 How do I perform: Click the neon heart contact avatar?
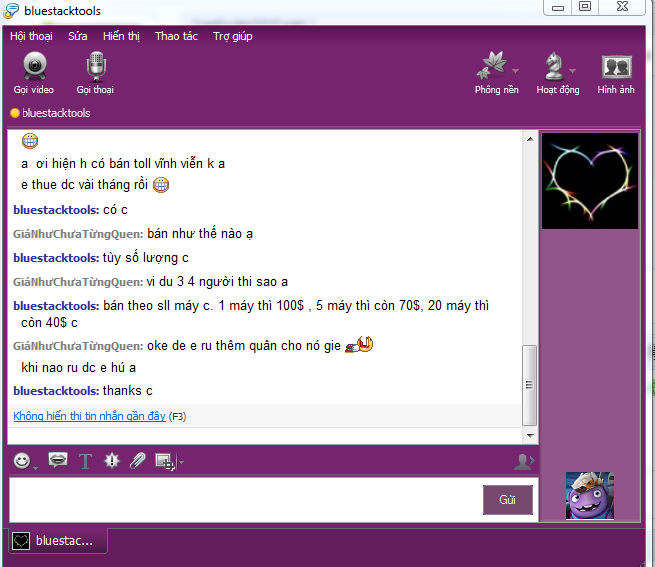click(590, 181)
